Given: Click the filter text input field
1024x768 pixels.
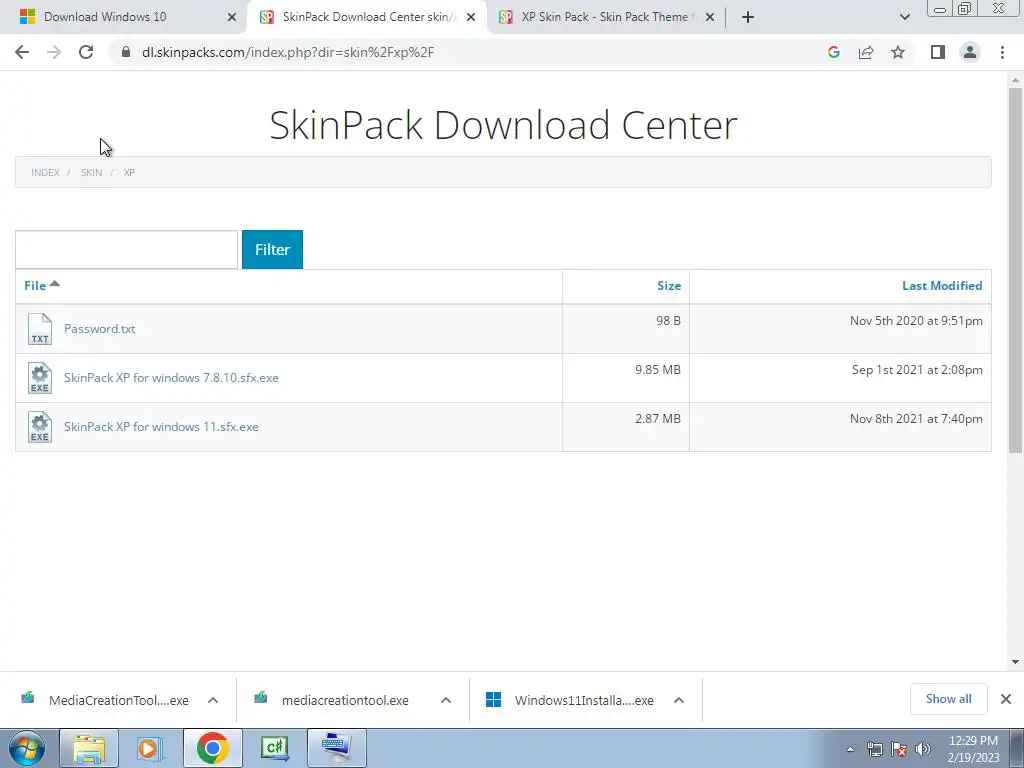Looking at the screenshot, I should [127, 249].
